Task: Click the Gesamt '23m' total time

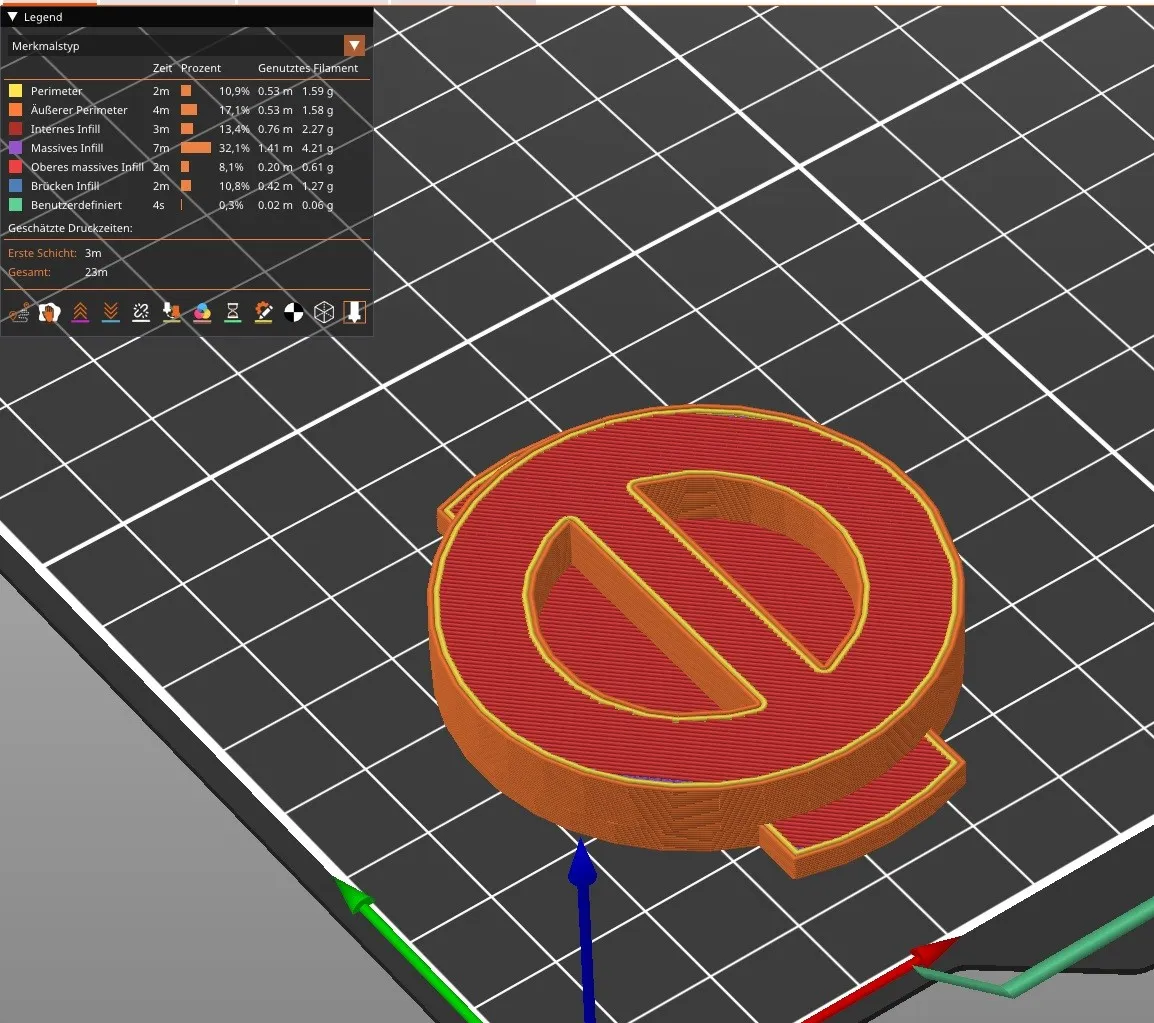Action: pos(96,272)
